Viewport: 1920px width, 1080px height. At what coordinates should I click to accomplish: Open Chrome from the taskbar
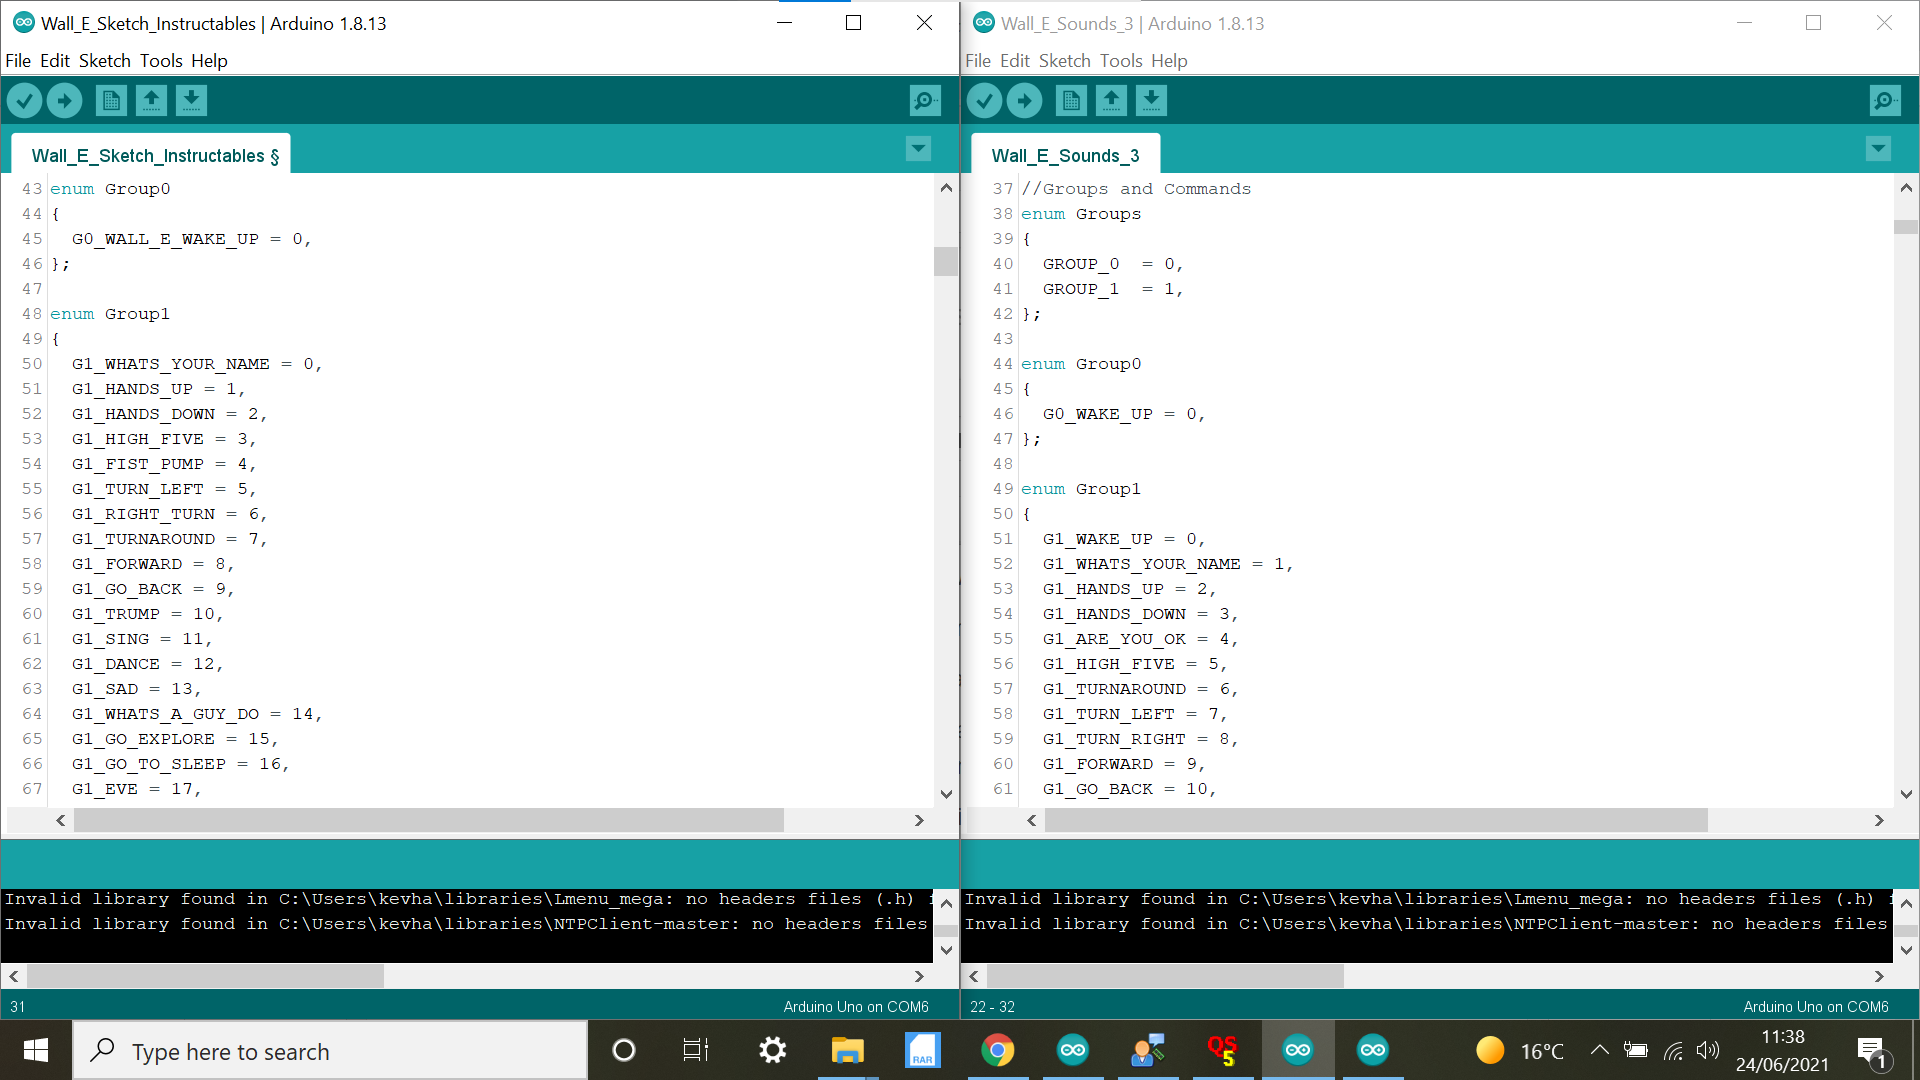coord(997,1050)
